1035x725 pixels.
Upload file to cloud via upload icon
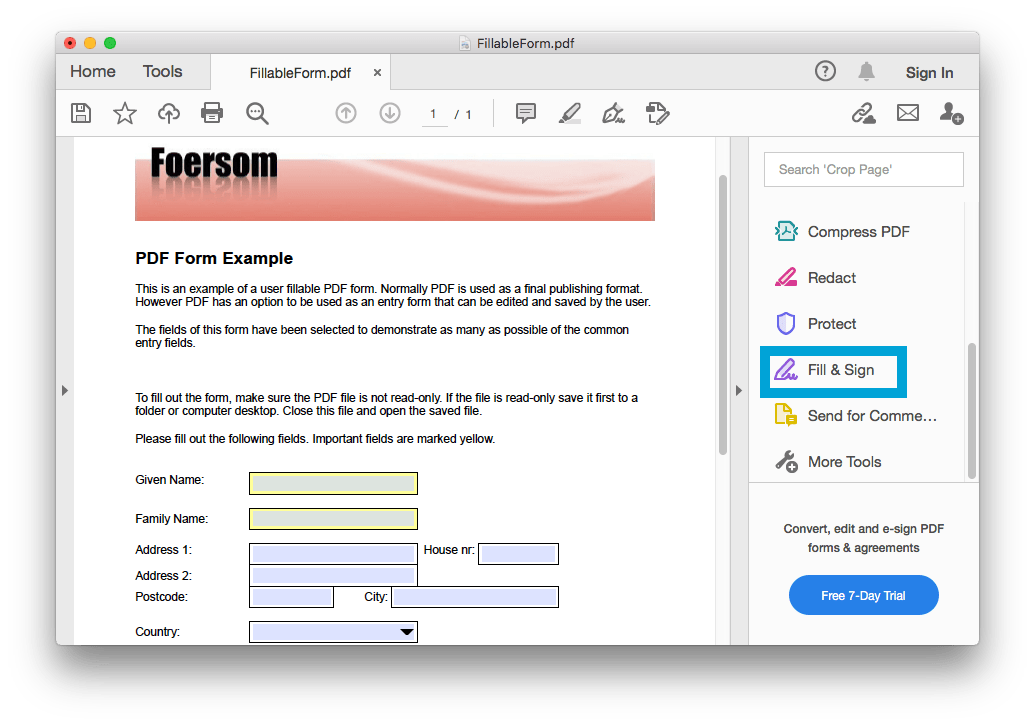tap(168, 113)
